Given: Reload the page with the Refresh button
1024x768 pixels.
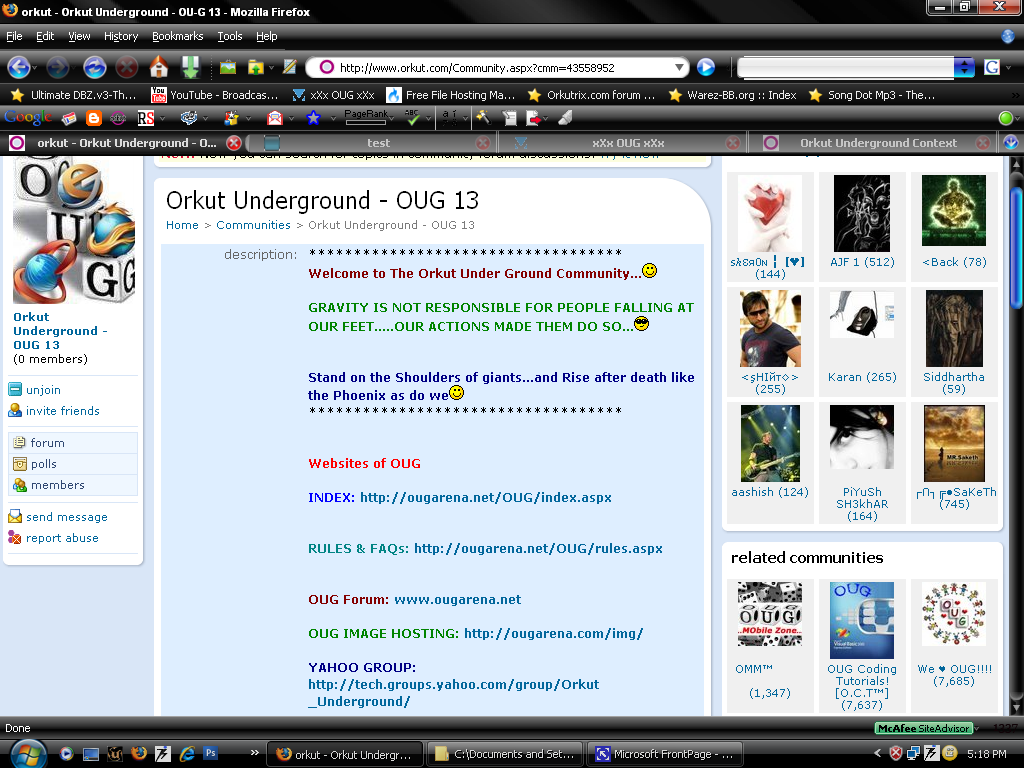Looking at the screenshot, I should pos(95,67).
